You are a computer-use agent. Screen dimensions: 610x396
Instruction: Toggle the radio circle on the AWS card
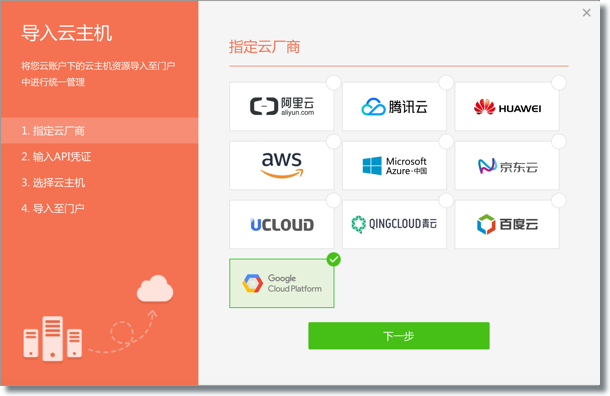pyautogui.click(x=333, y=142)
